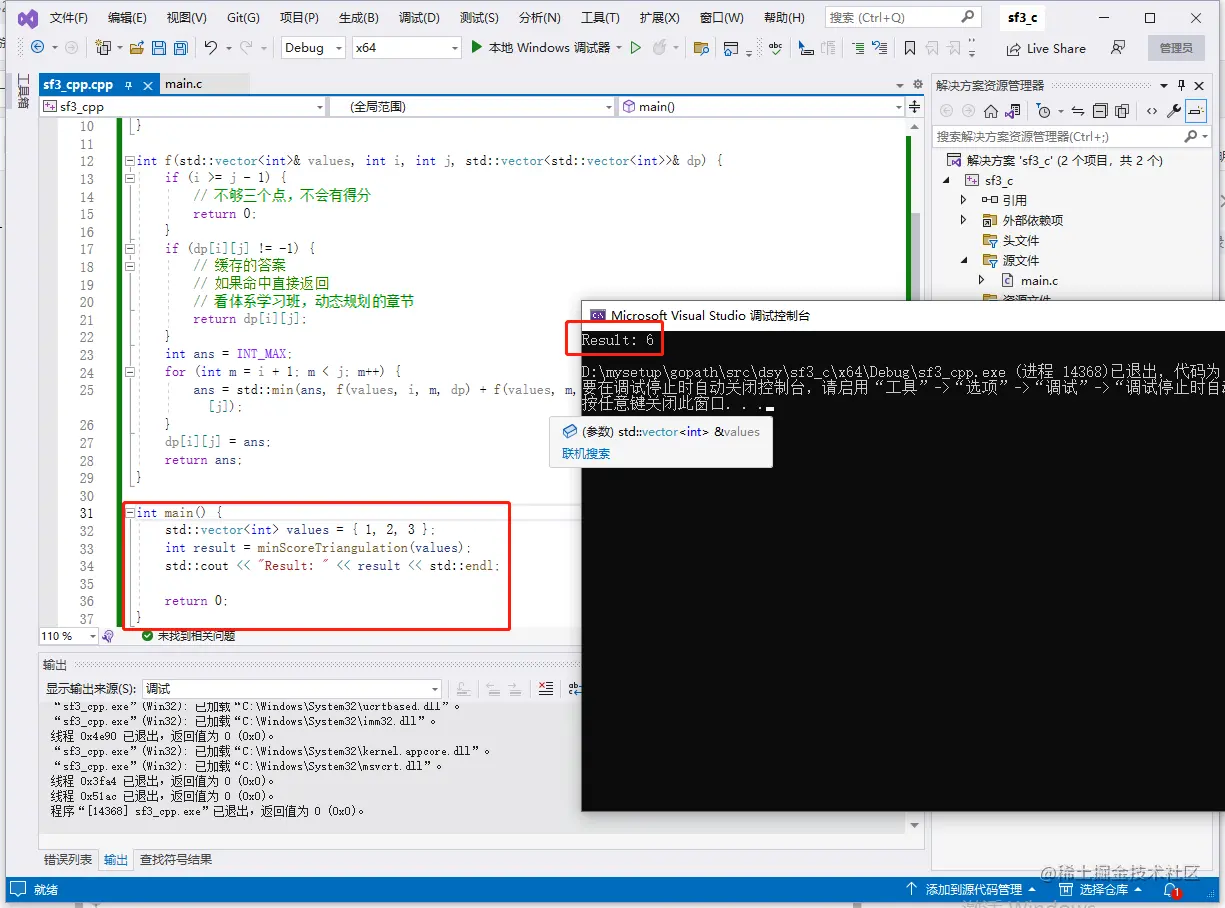Sync with active document arrows icon
Screen dimensions: 1225x908
[x=1077, y=111]
